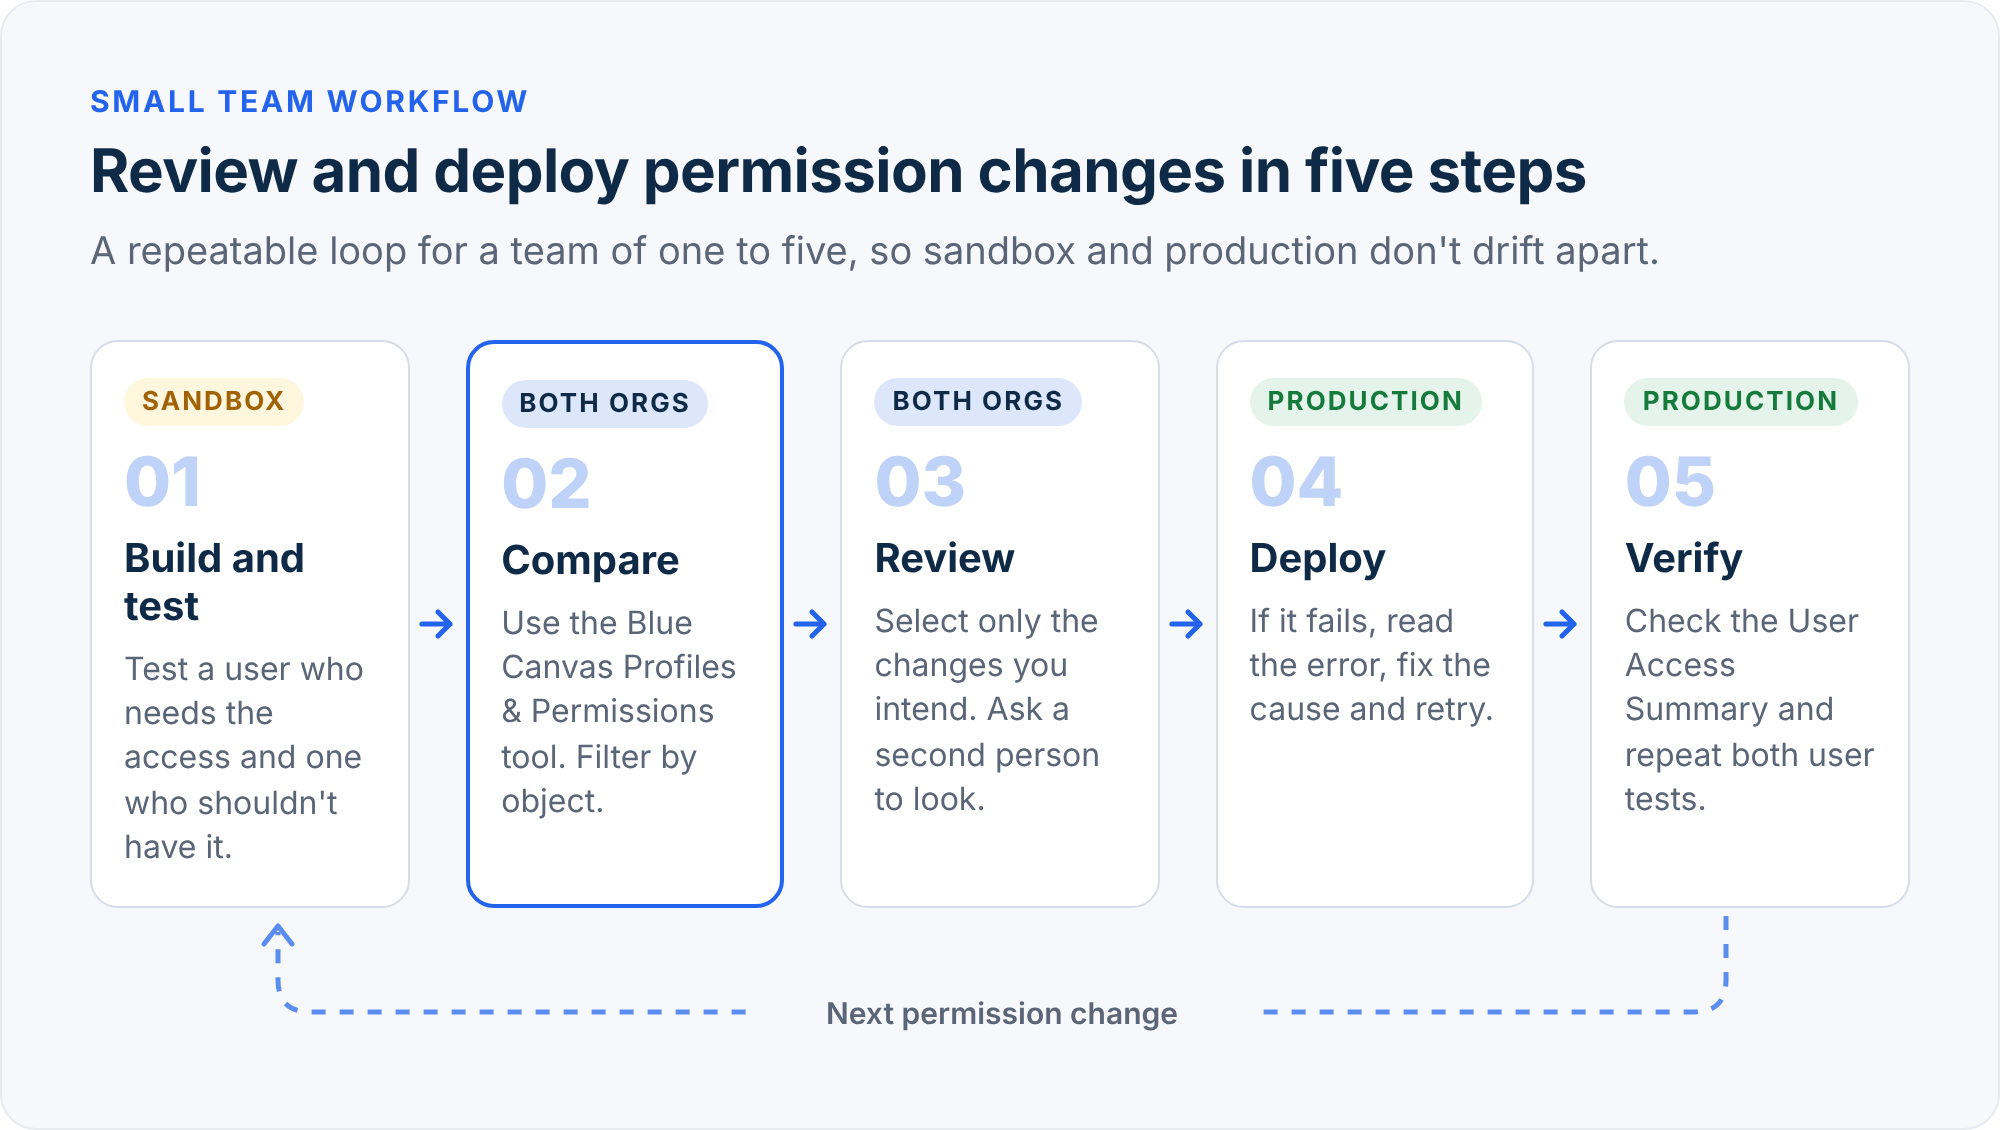Screen dimensions: 2000x1130
Task: Click the step number 03
Action: 920,482
